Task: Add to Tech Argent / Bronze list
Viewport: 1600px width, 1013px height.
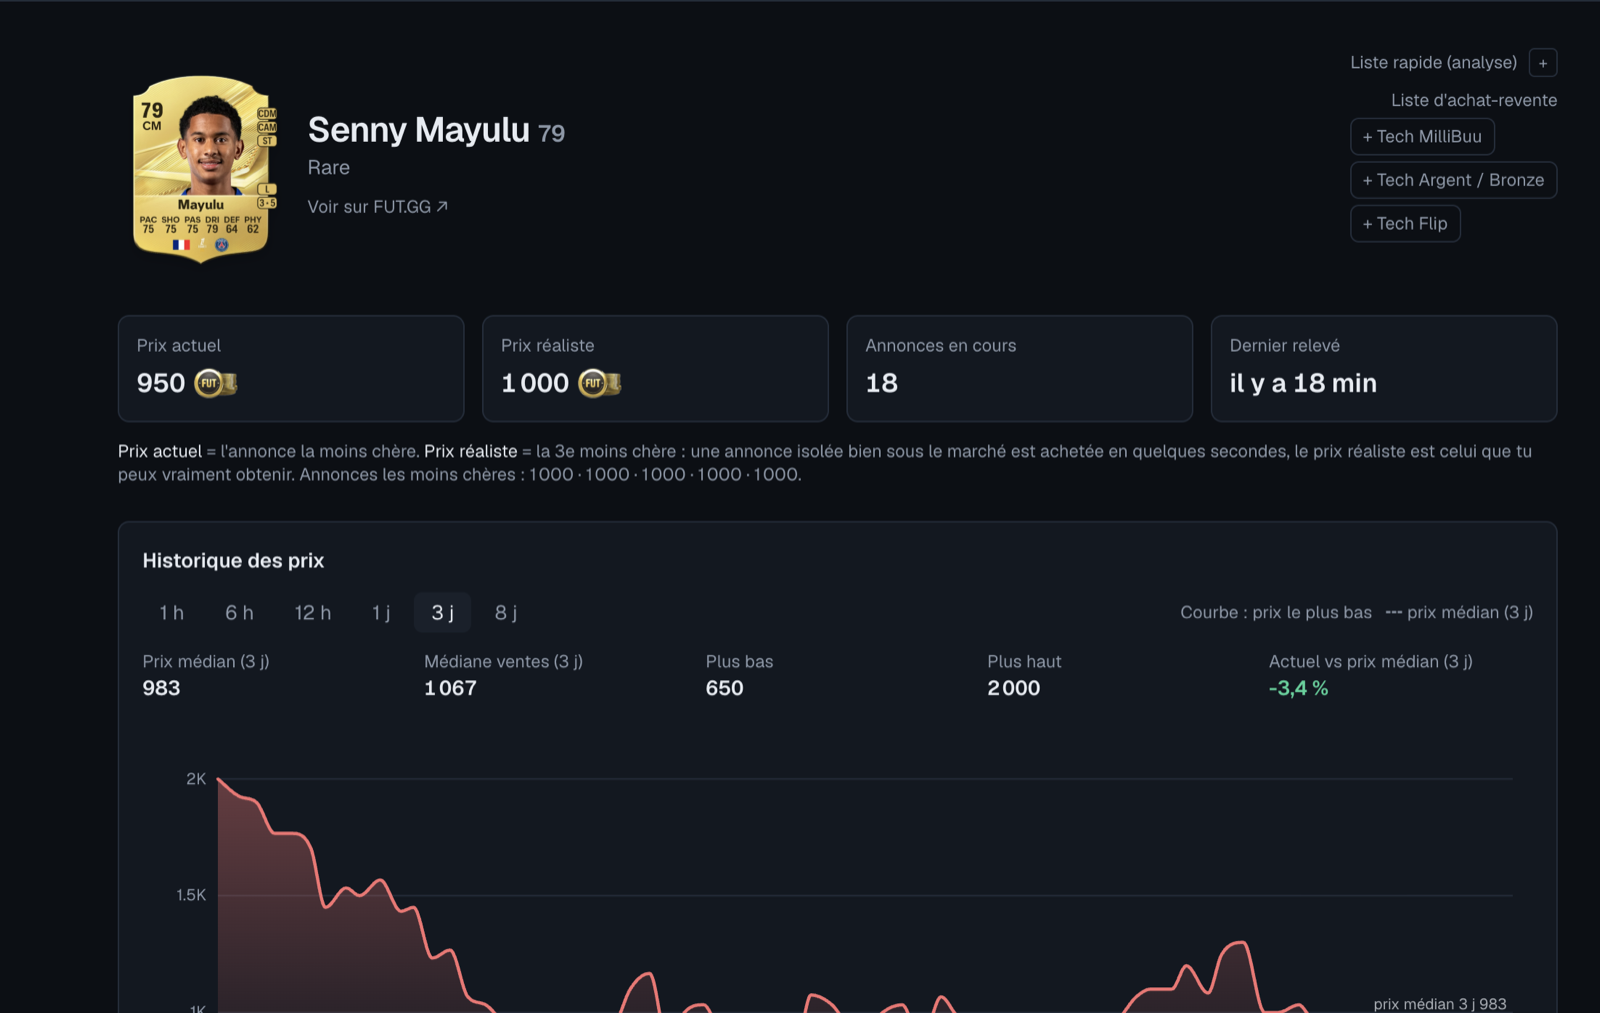Action: coord(1453,180)
